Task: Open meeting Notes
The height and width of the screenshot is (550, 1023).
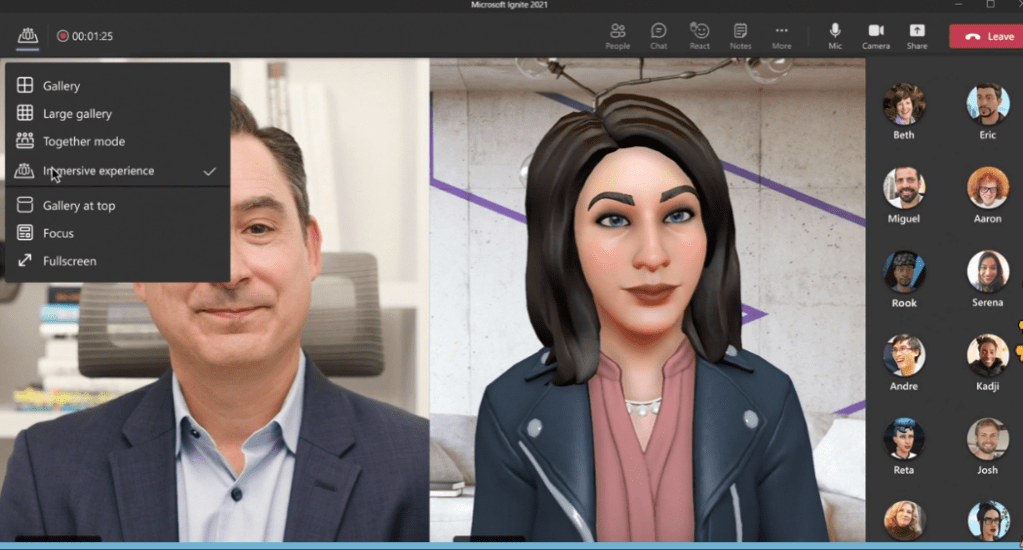Action: coord(740,36)
